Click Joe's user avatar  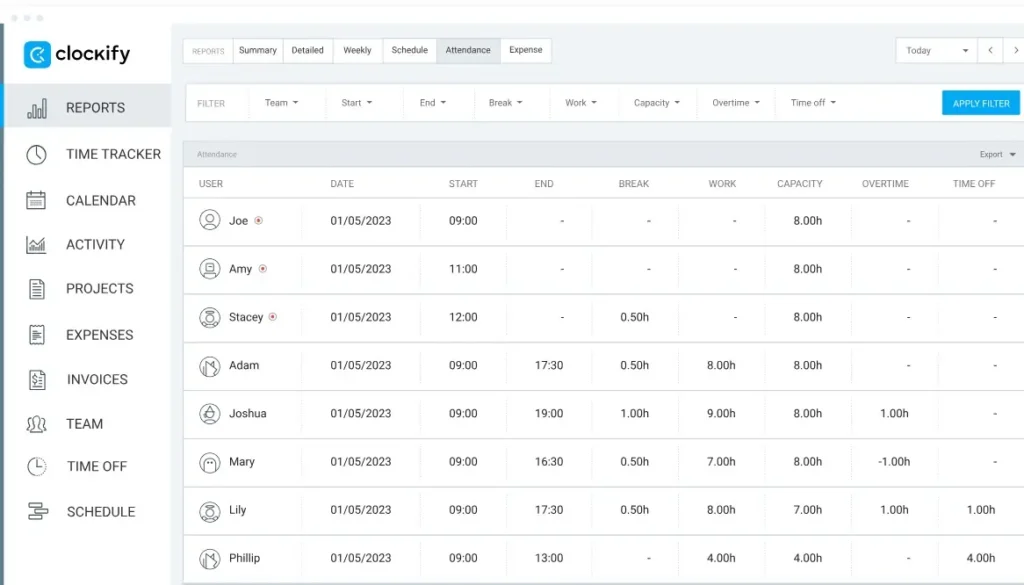(209, 221)
